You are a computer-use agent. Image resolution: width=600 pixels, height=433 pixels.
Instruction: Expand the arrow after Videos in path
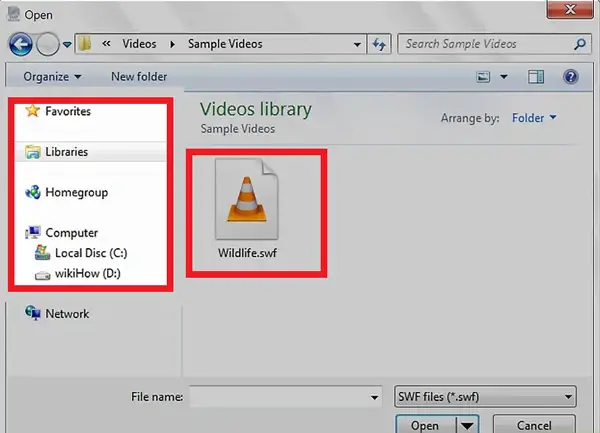(x=173, y=44)
